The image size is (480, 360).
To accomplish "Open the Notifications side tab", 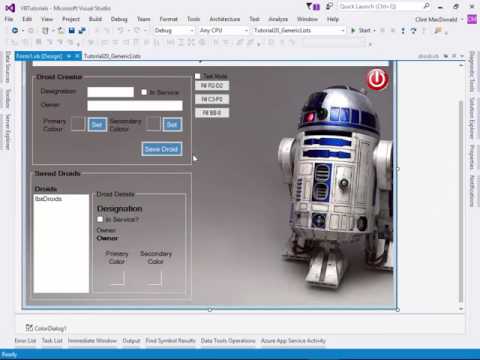I will click(x=472, y=190).
